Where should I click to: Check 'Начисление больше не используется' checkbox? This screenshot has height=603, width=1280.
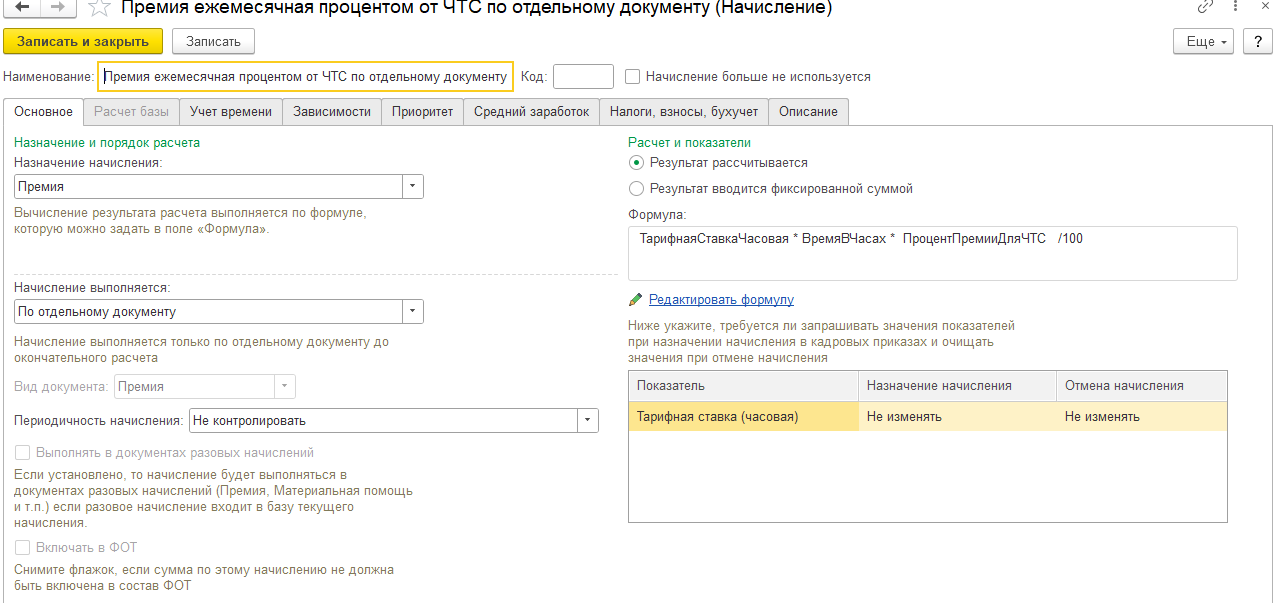pyautogui.click(x=632, y=76)
